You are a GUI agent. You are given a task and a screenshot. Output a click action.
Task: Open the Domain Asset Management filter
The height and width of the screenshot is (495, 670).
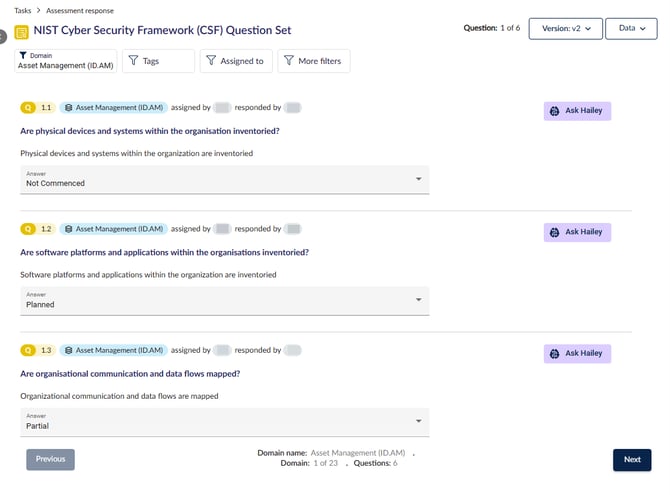pyautogui.click(x=66, y=61)
